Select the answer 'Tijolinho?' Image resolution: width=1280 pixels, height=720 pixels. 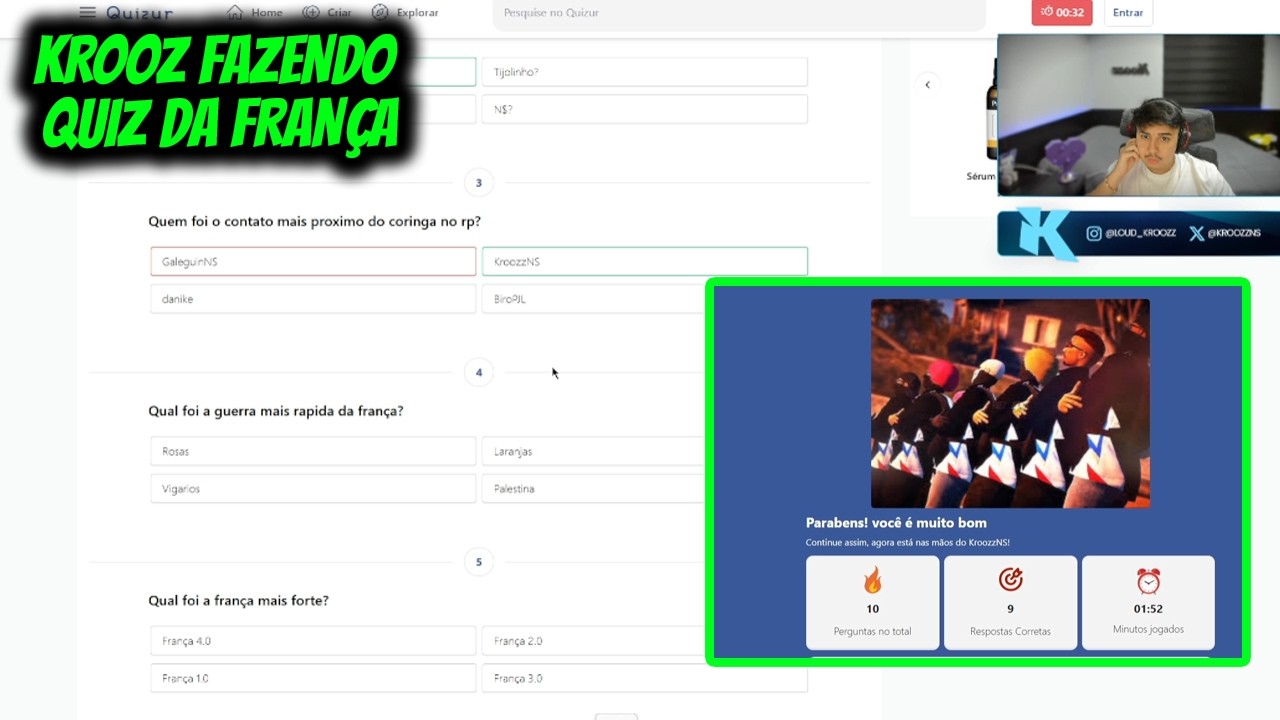click(644, 72)
